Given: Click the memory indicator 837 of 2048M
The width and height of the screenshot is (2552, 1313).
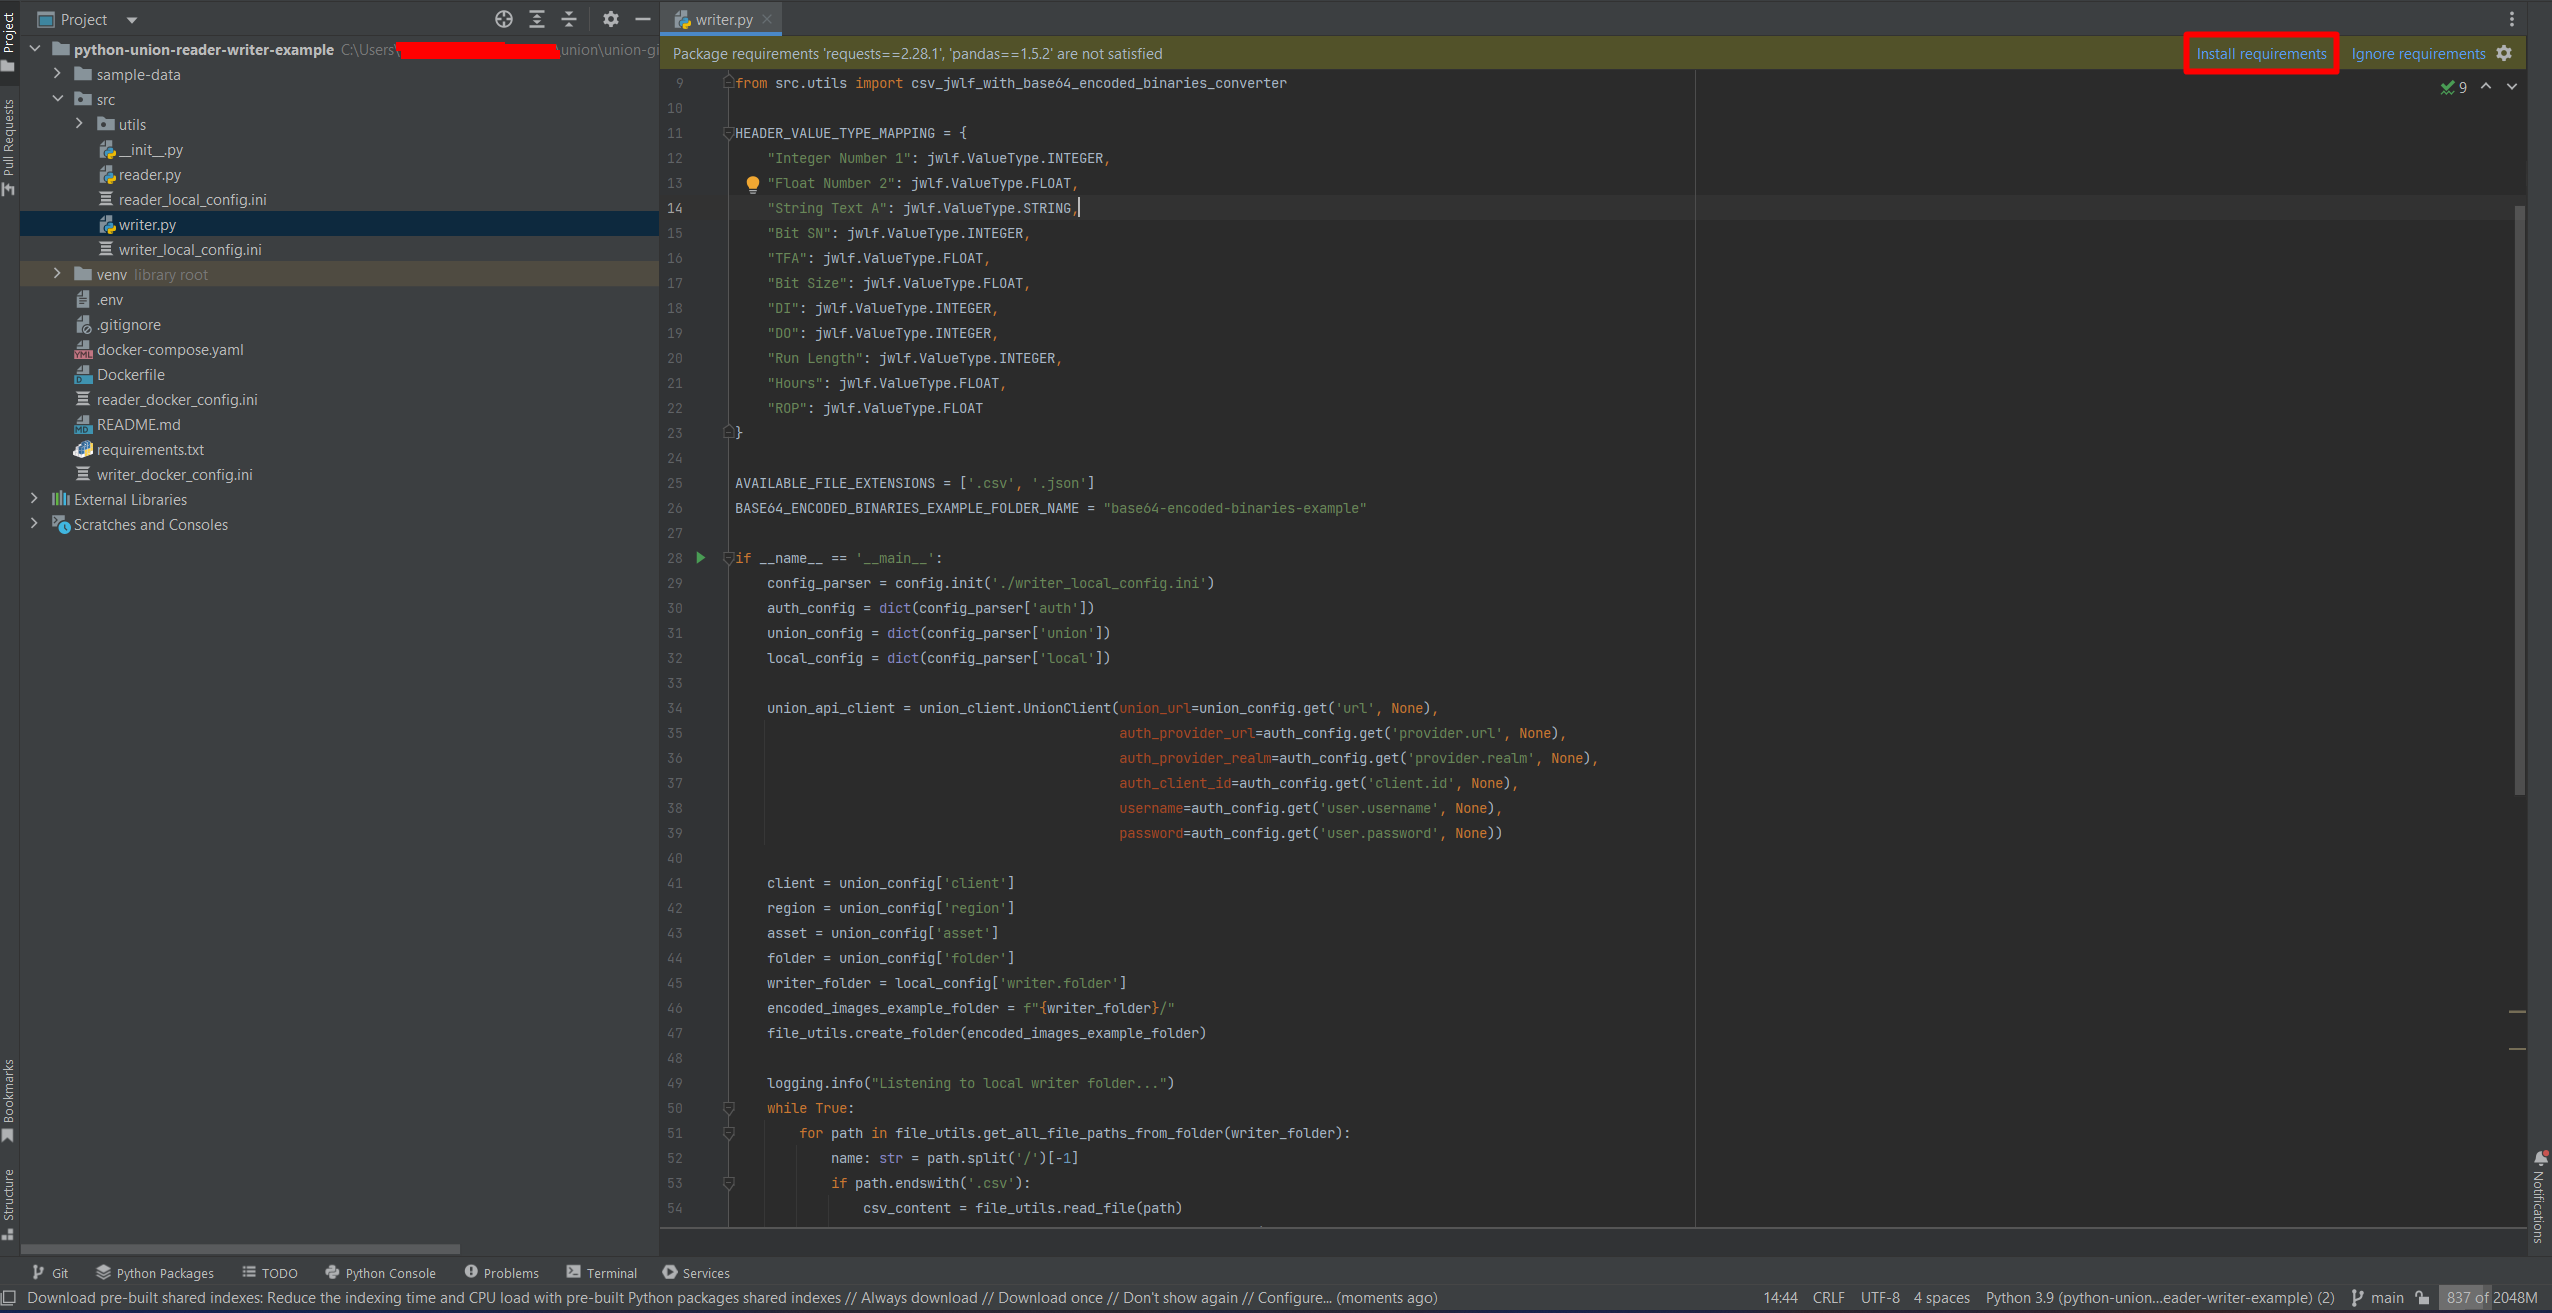Looking at the screenshot, I should coord(2491,1298).
